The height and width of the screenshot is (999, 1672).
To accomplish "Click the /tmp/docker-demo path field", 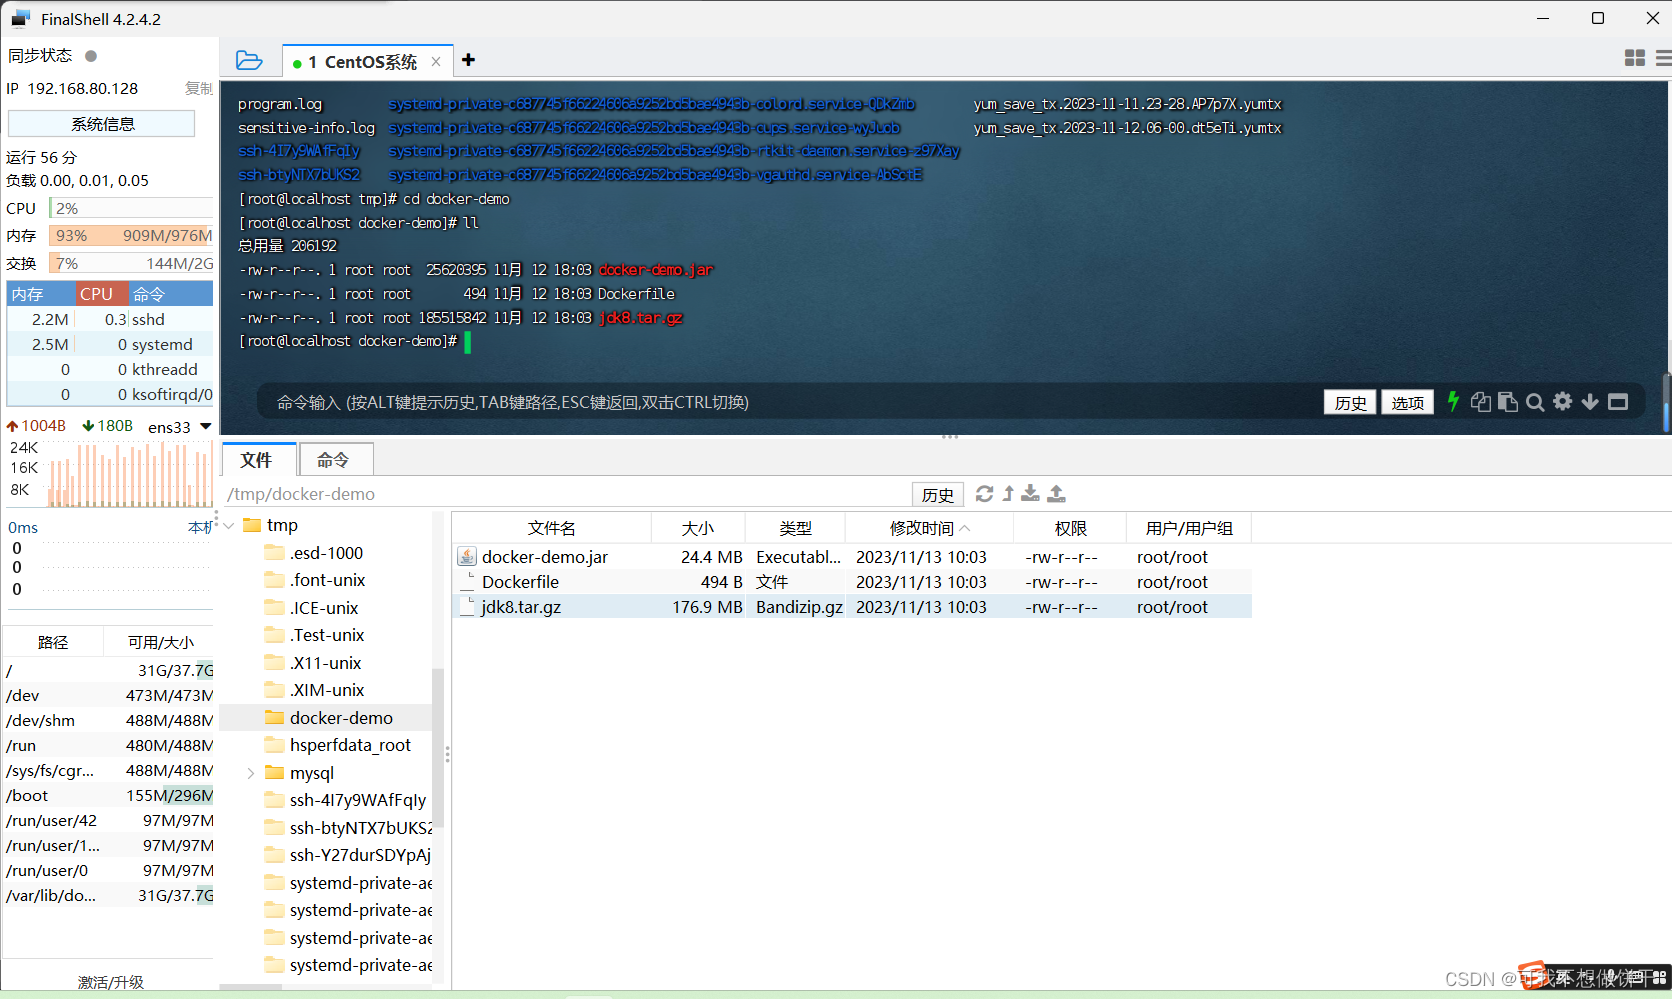I will coord(565,494).
